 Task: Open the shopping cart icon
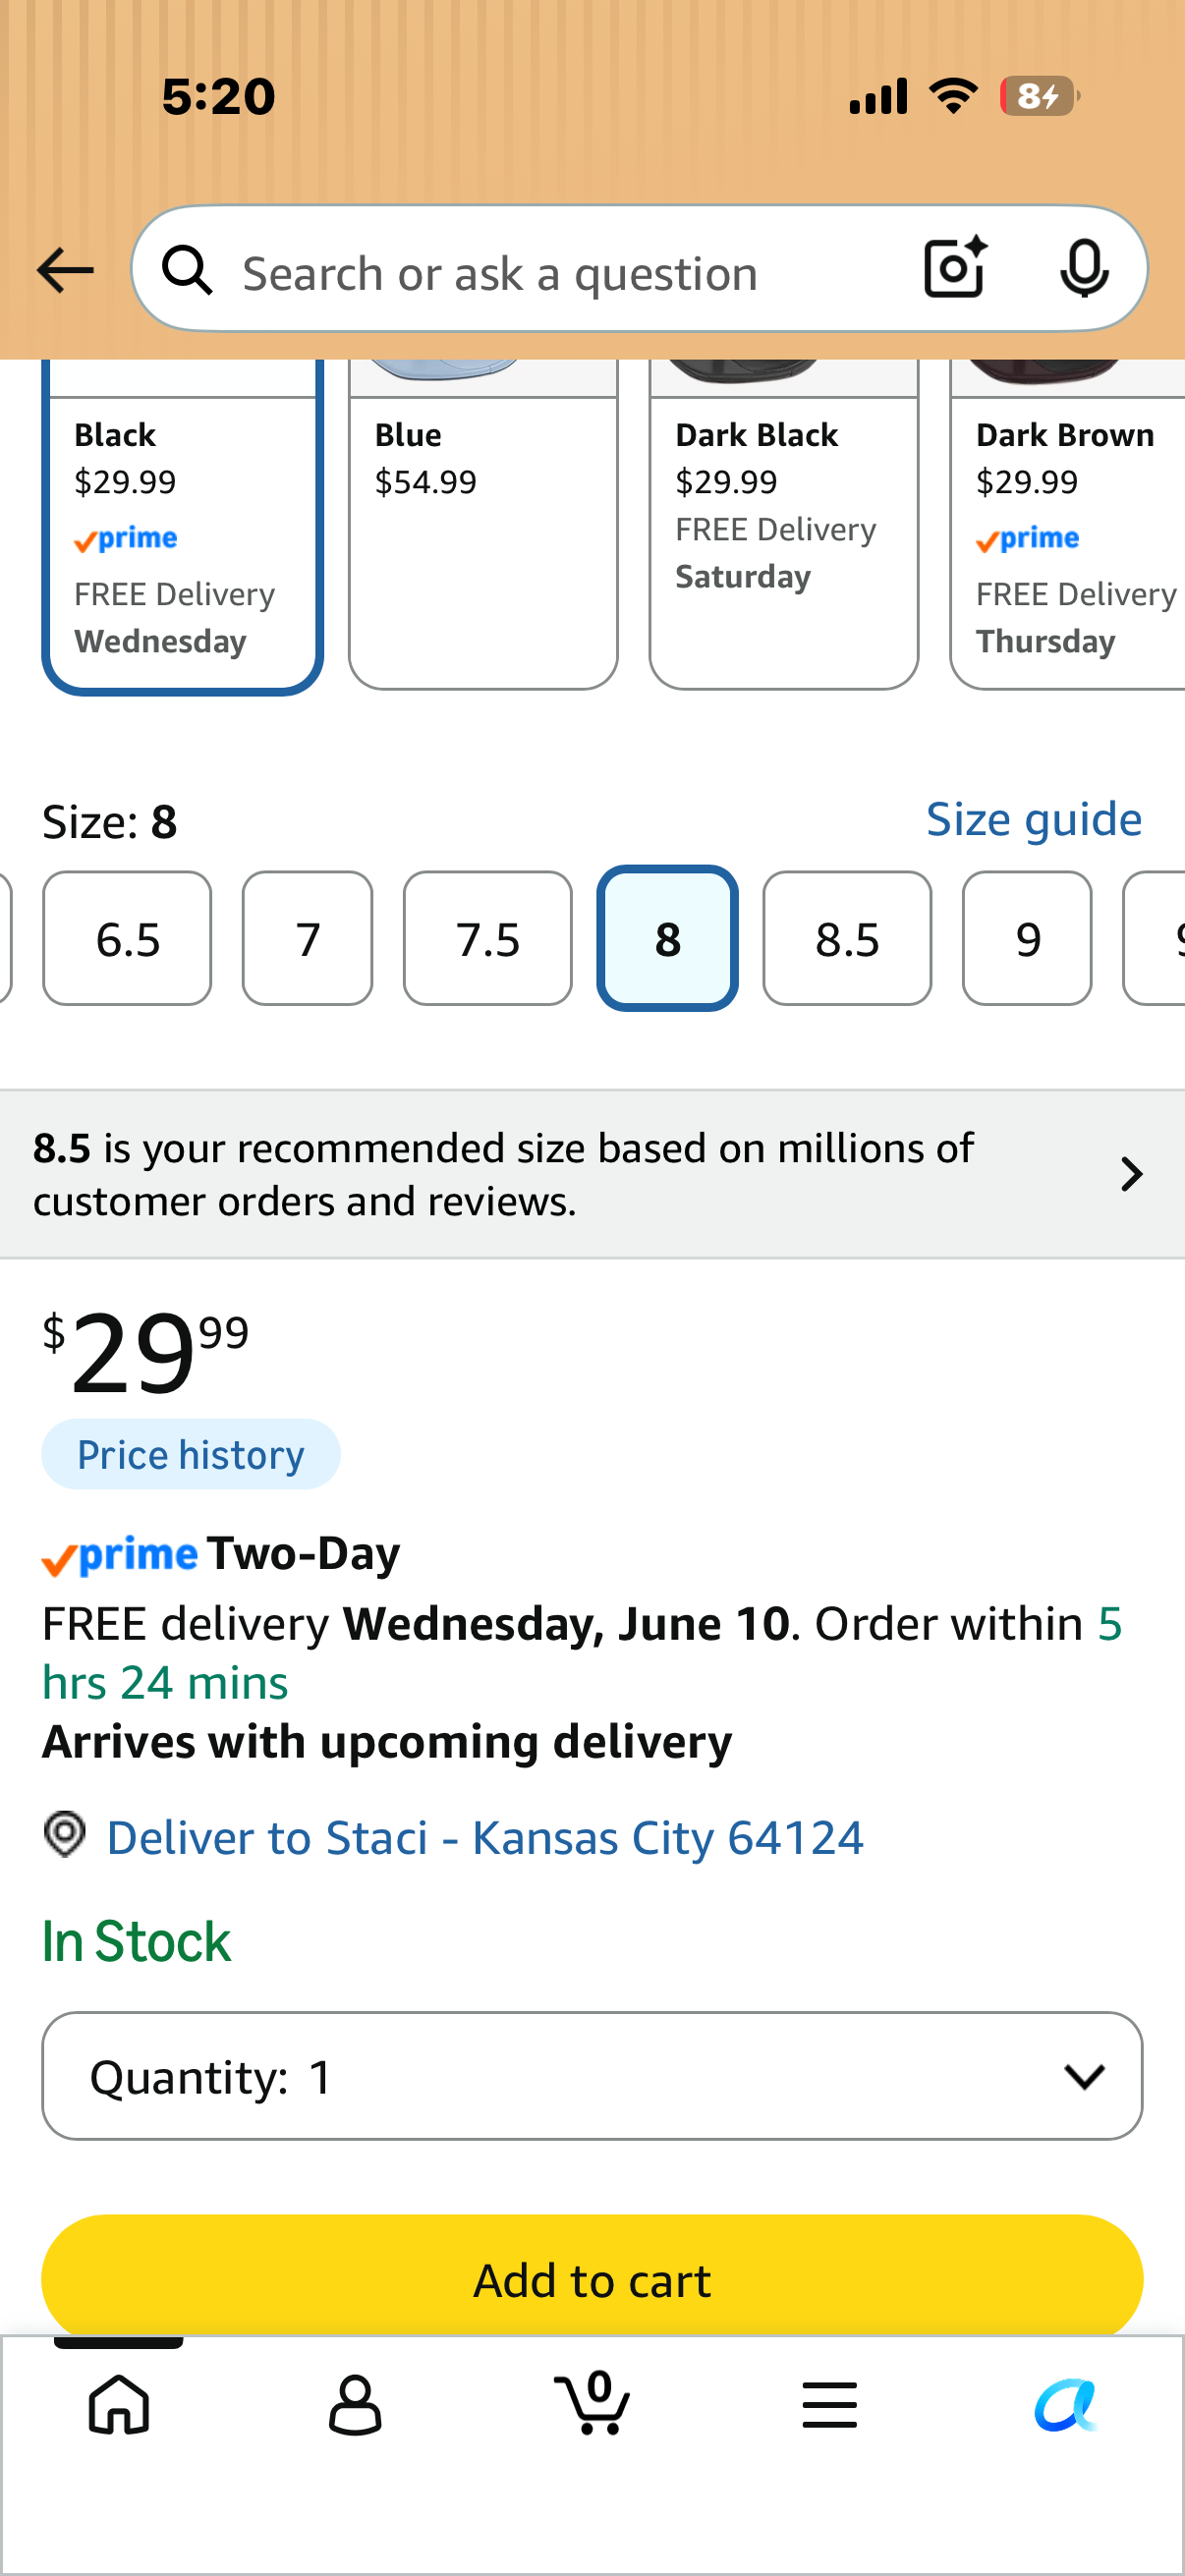592,2402
